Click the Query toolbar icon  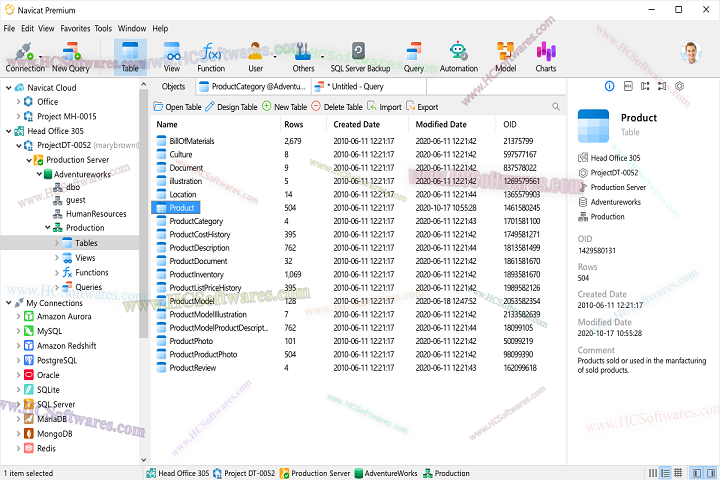pyautogui.click(x=413, y=57)
